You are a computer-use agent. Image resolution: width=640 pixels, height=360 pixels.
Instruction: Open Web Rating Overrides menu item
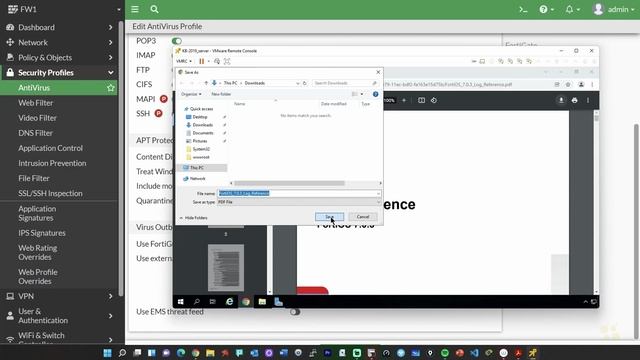tap(38, 253)
